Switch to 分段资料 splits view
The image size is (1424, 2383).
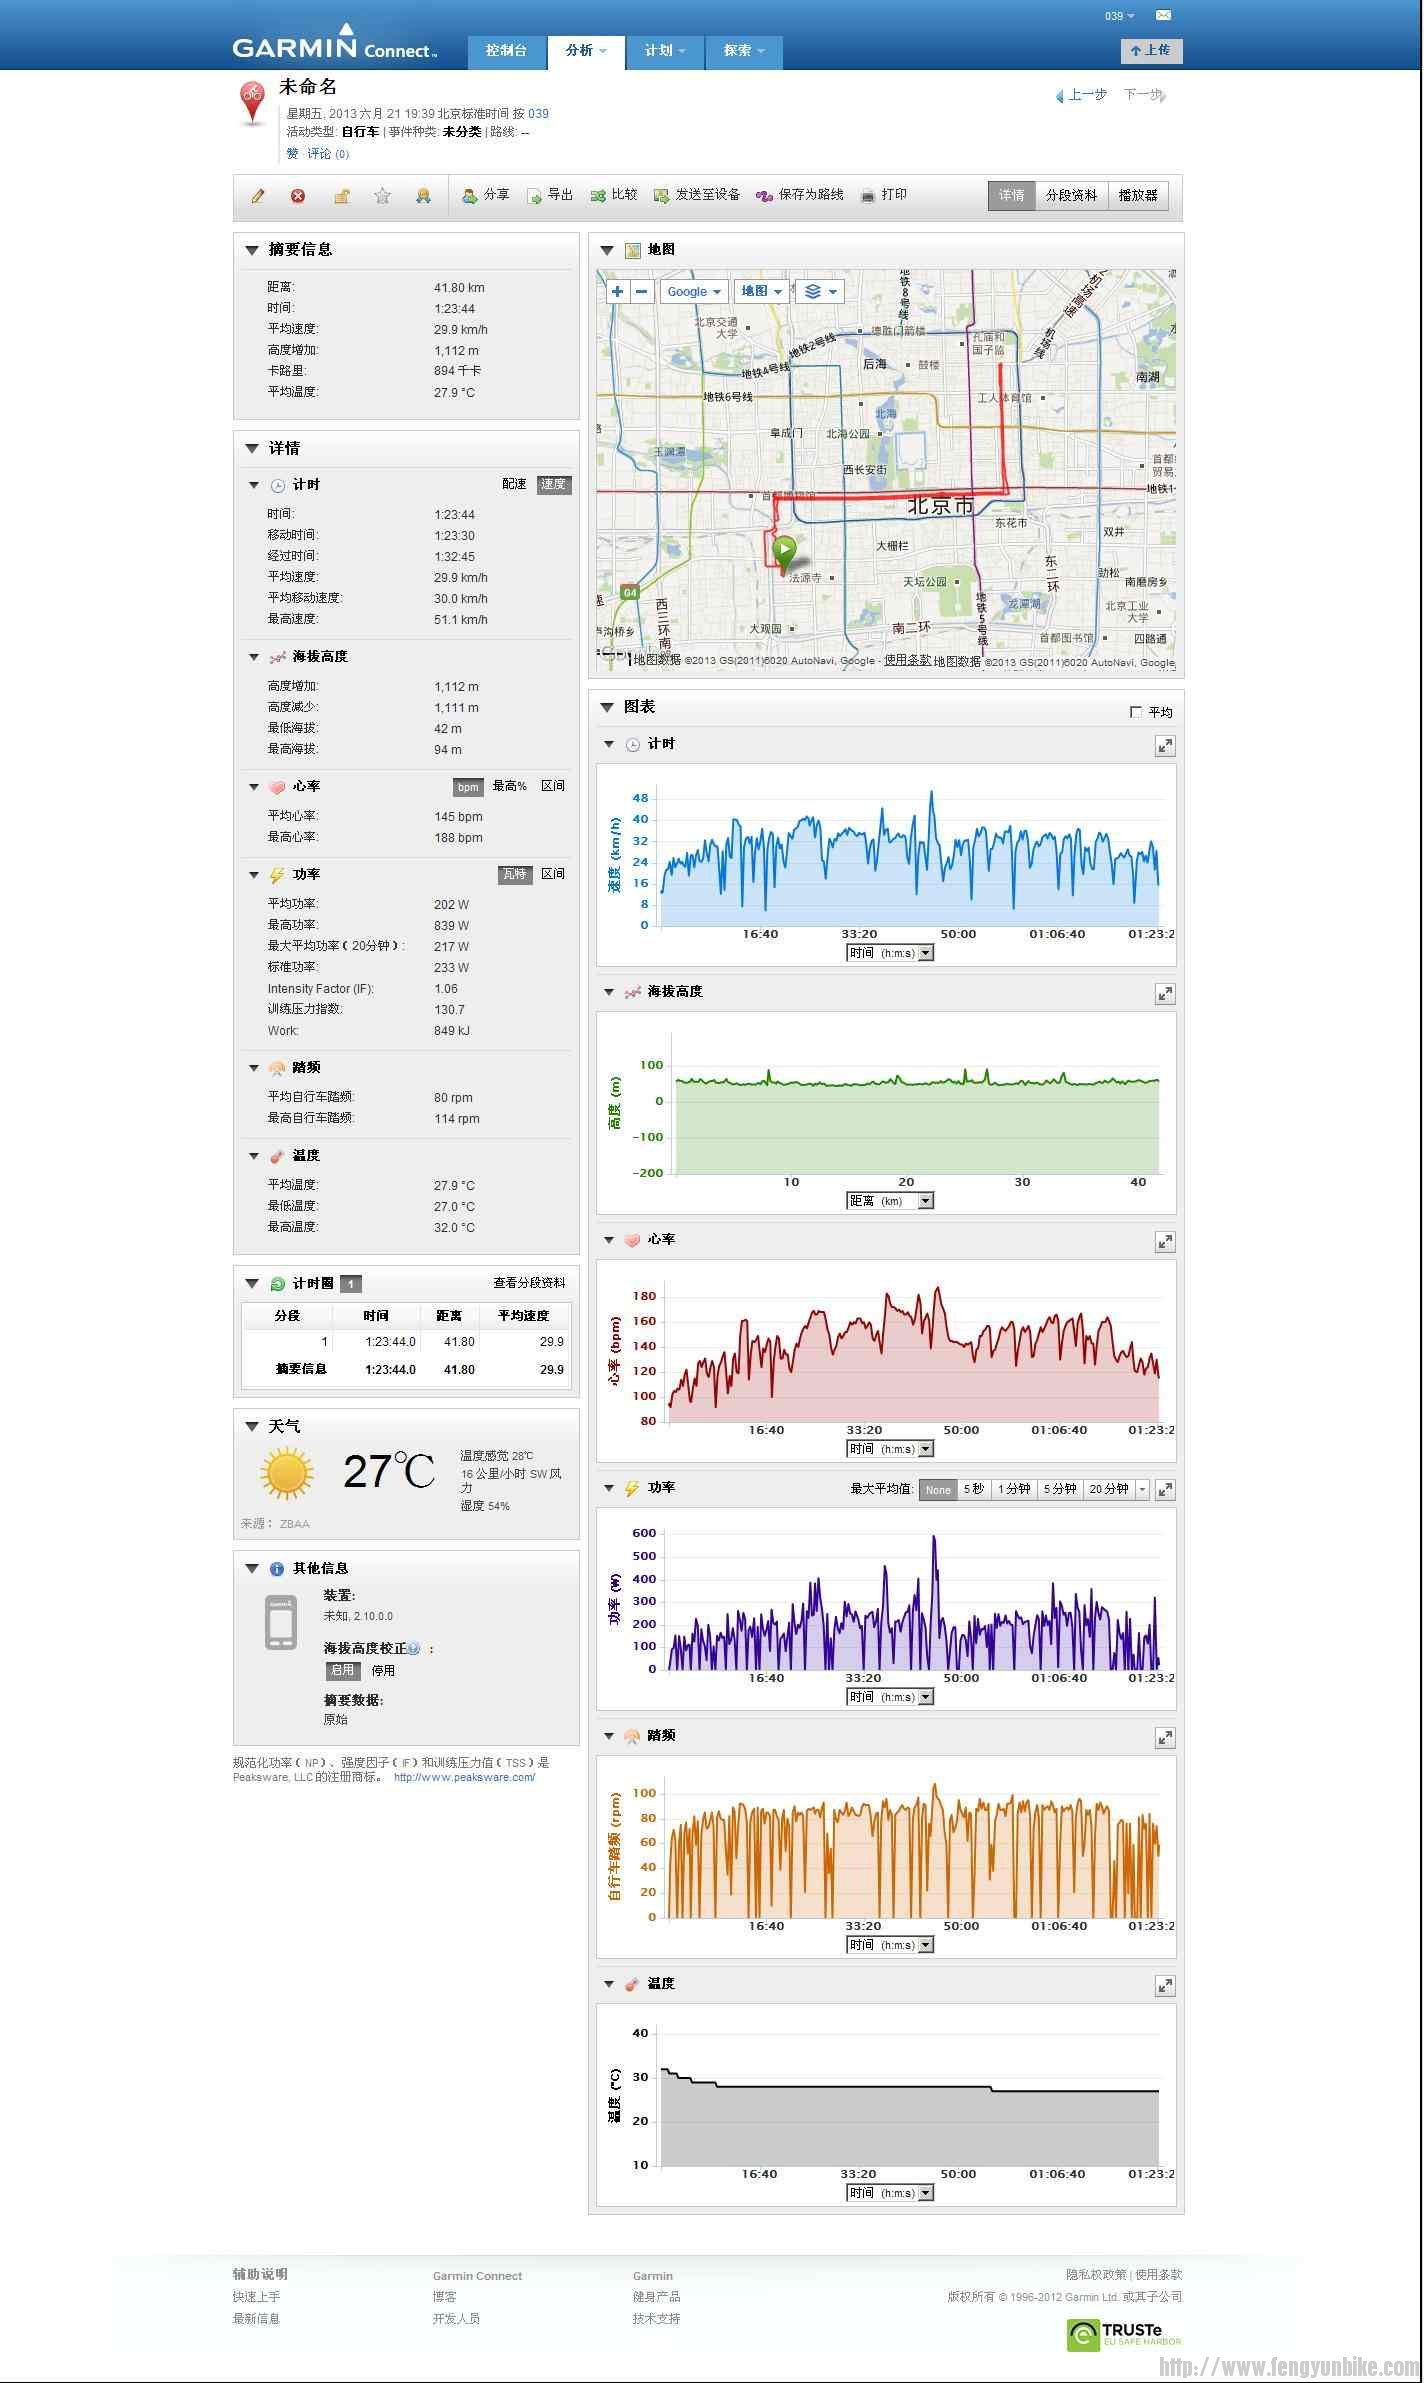[1072, 196]
